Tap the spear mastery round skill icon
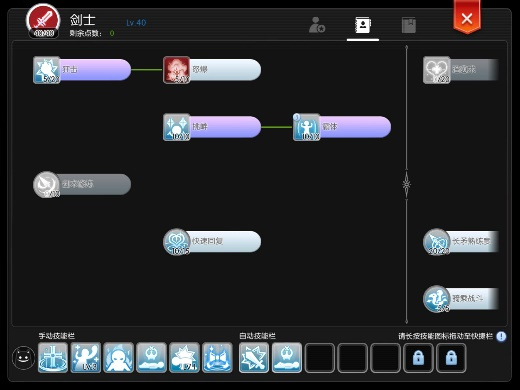Image resolution: width=520 pixels, height=390 pixels. [x=437, y=242]
